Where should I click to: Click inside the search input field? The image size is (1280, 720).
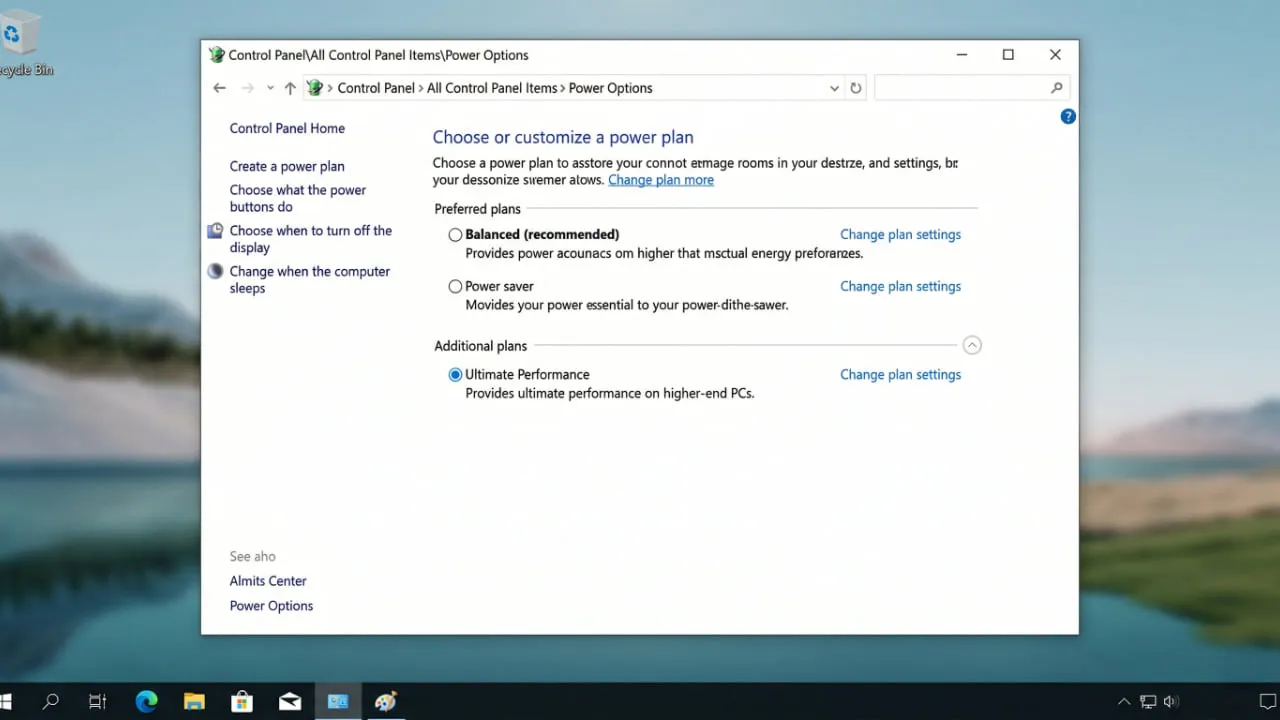click(960, 88)
